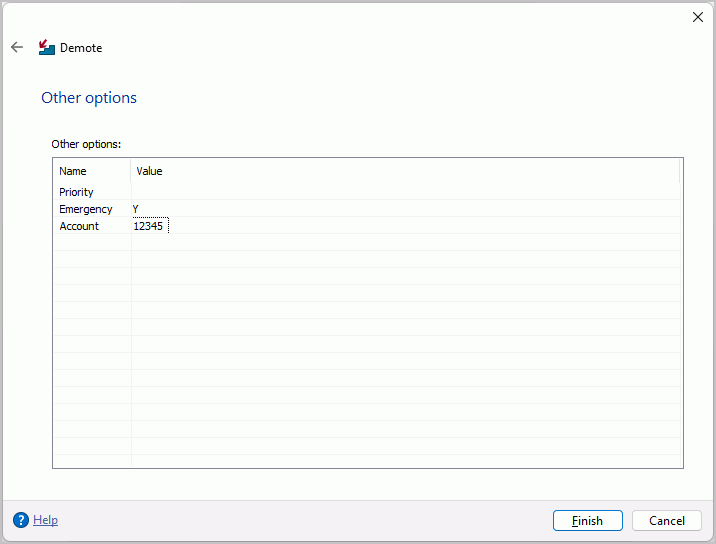Select the Emergency row name
The image size is (716, 544).
85,209
